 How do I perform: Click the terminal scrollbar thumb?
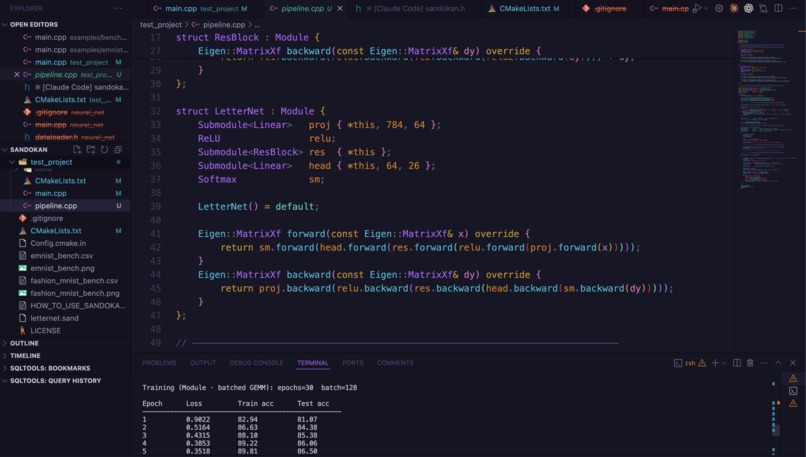coord(776,430)
